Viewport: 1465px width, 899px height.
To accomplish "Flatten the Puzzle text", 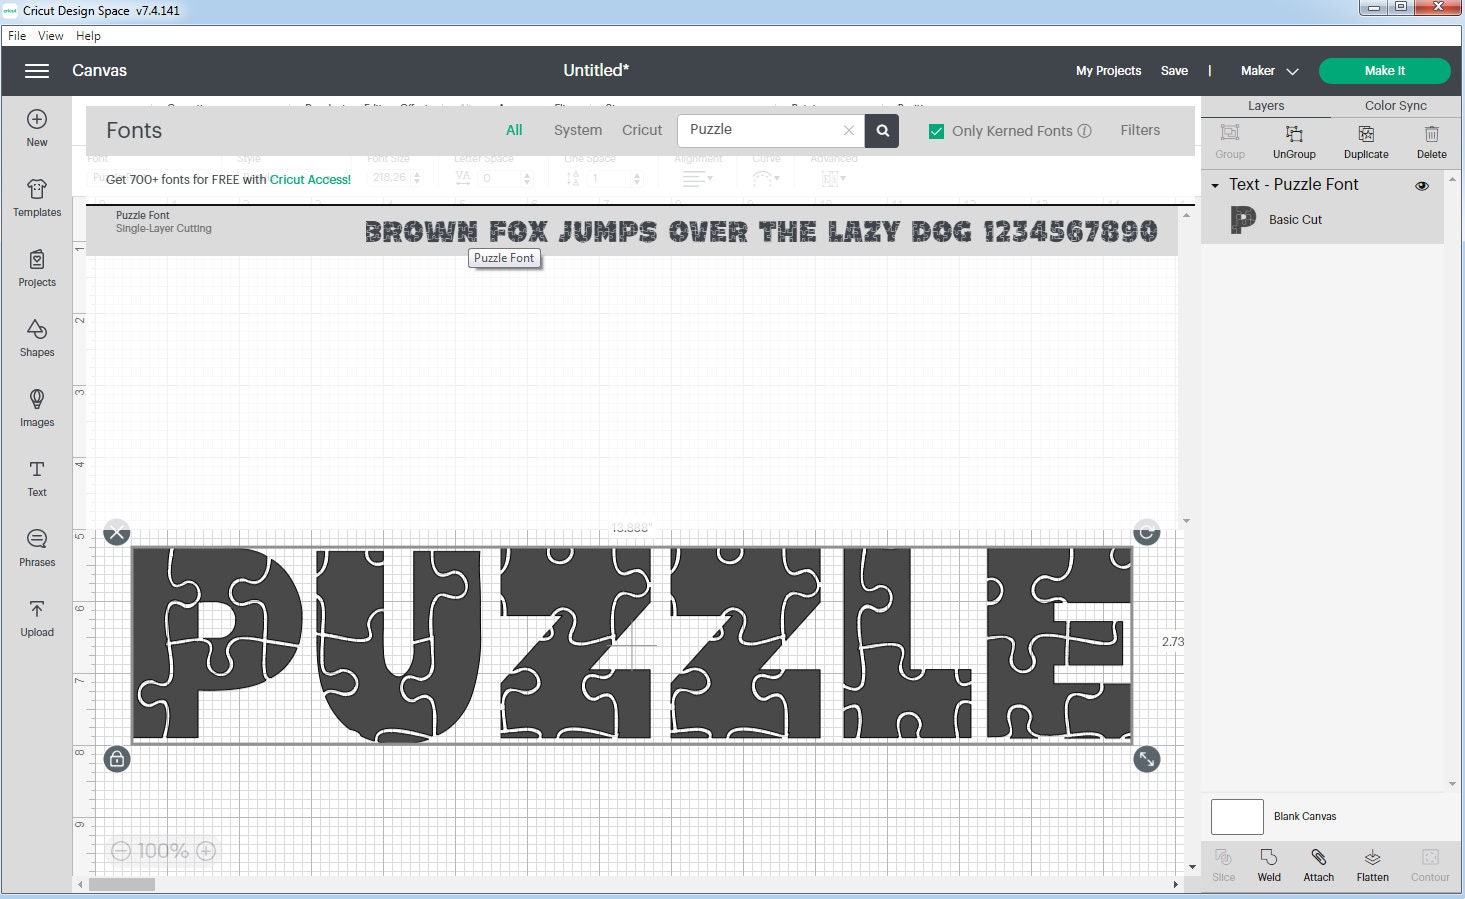I will coord(1371,864).
